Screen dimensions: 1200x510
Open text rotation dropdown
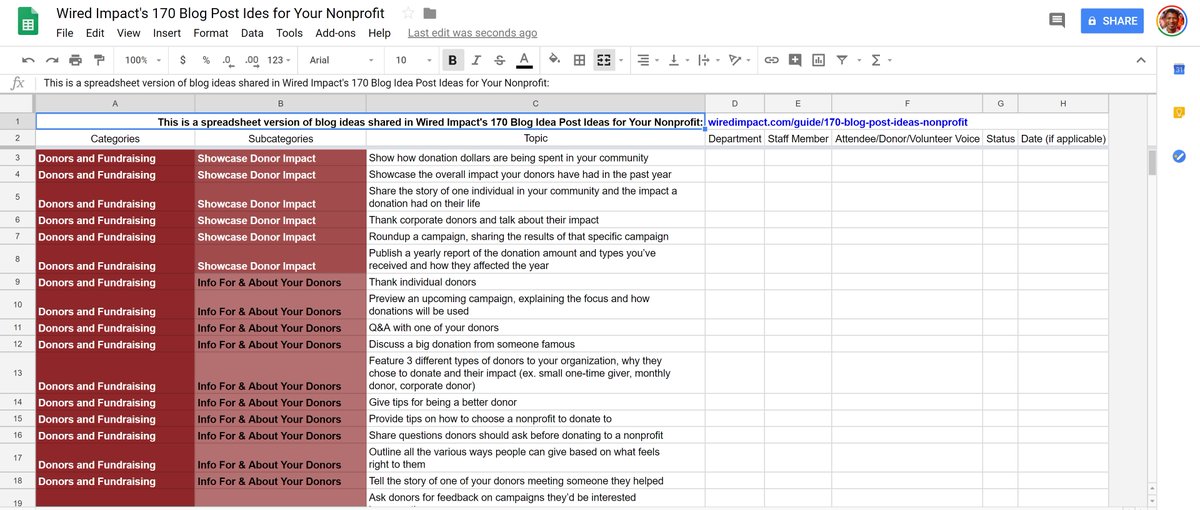click(739, 60)
